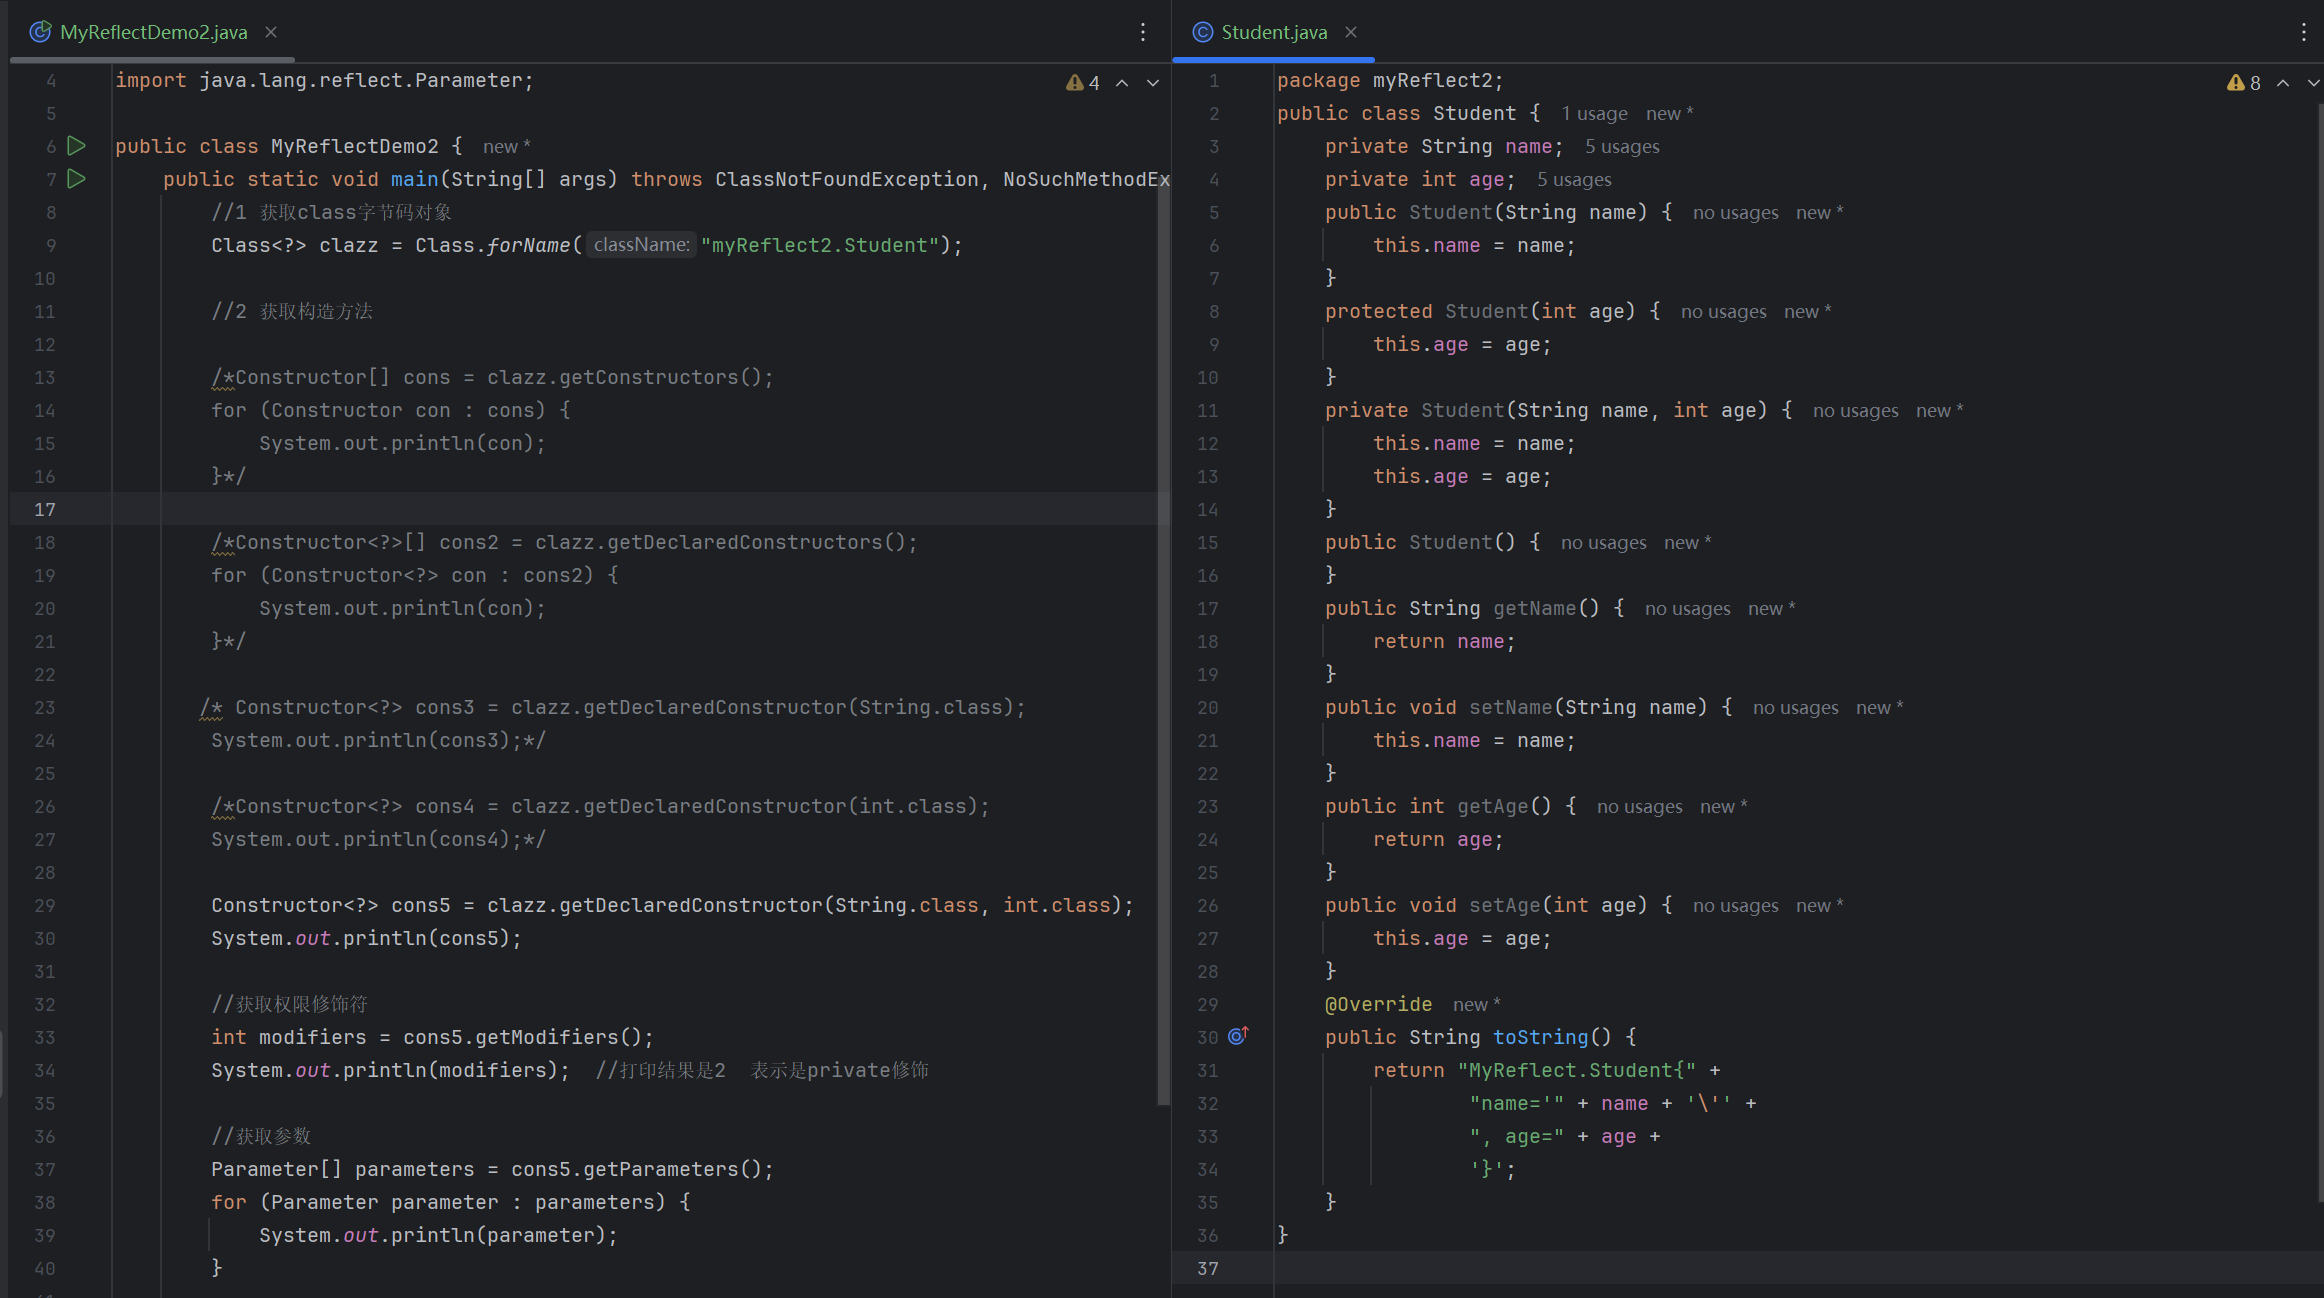Click warning indicator showing 4 problems
Image resolution: width=2324 pixels, height=1298 pixels.
[1083, 83]
